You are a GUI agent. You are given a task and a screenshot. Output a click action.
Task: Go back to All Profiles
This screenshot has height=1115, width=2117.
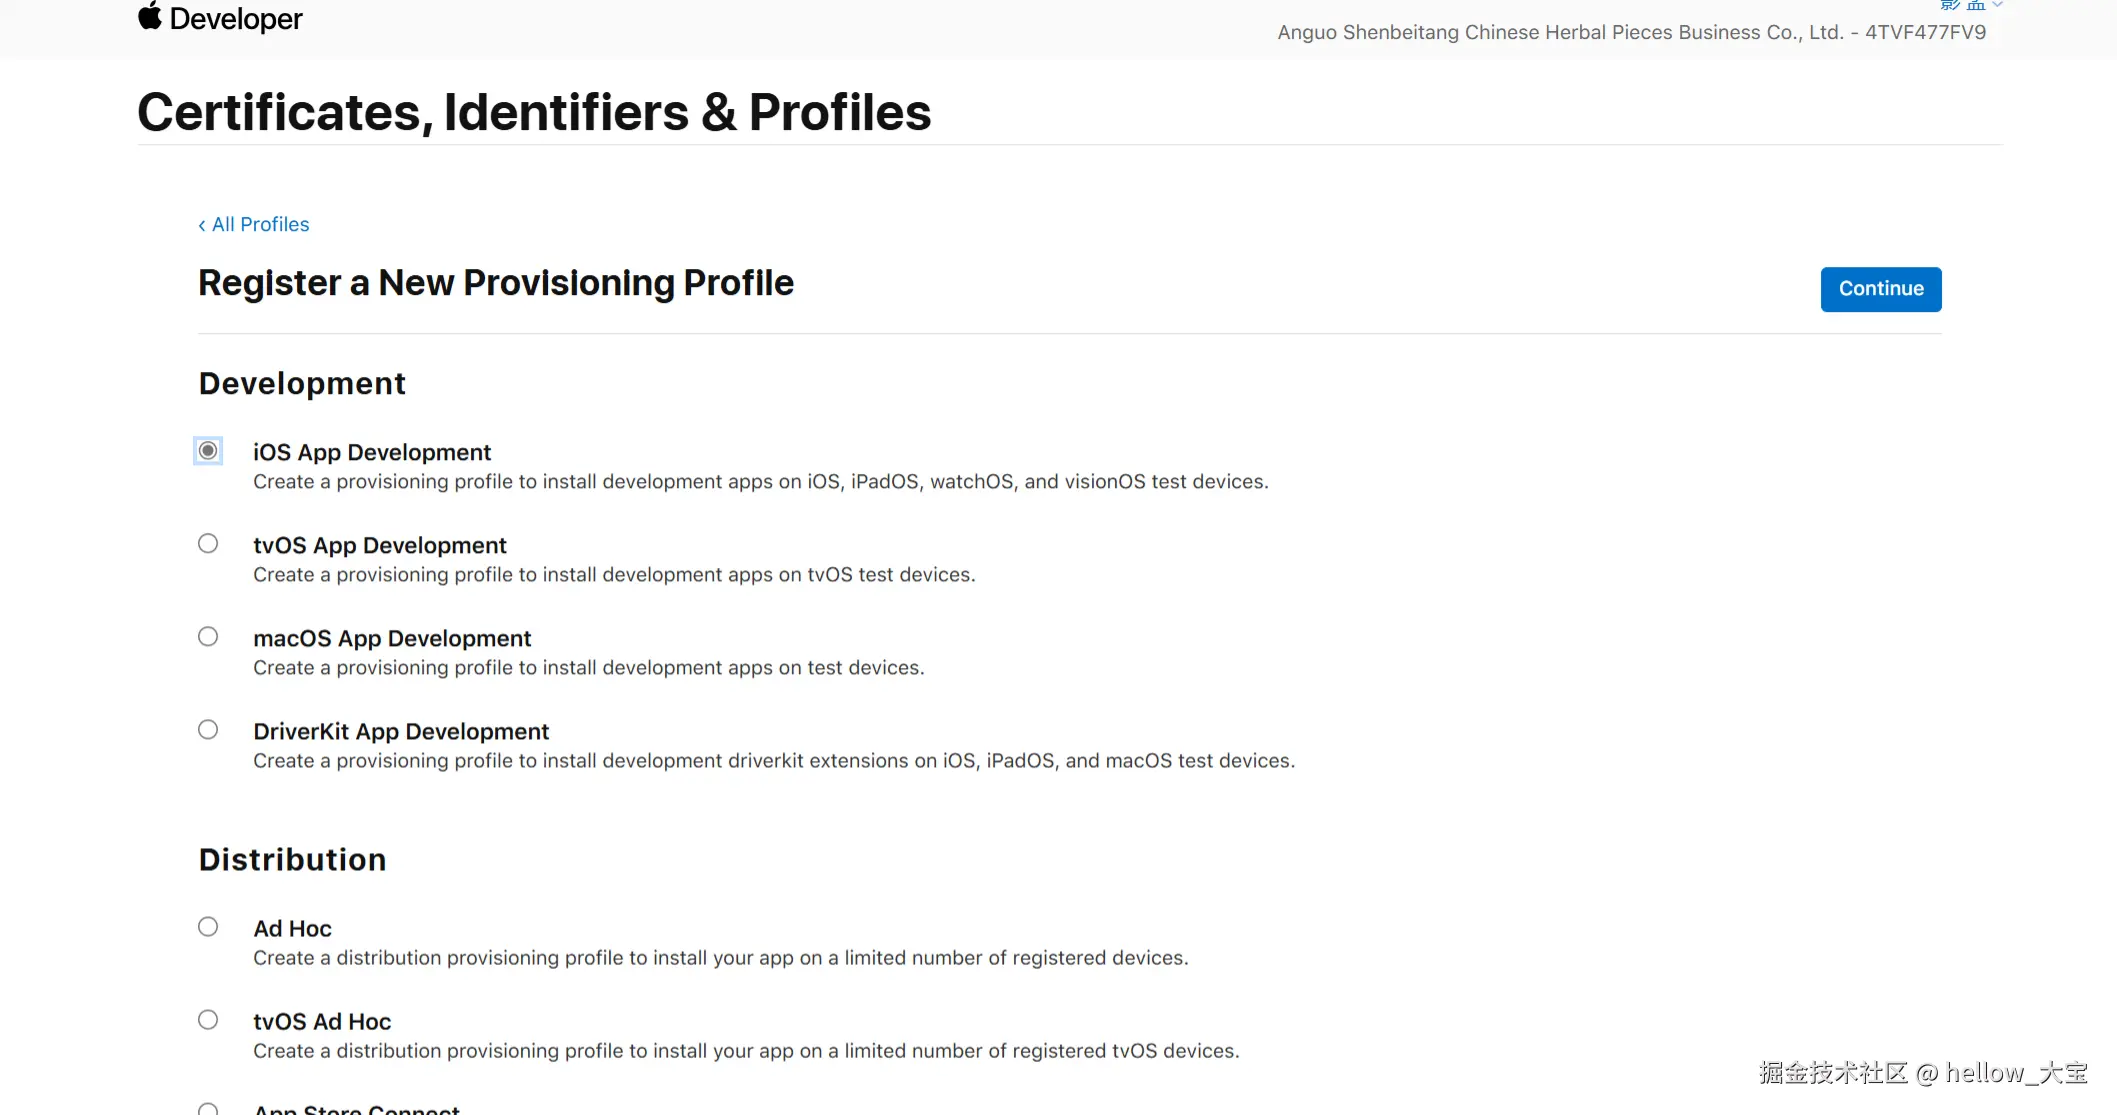click(x=260, y=225)
